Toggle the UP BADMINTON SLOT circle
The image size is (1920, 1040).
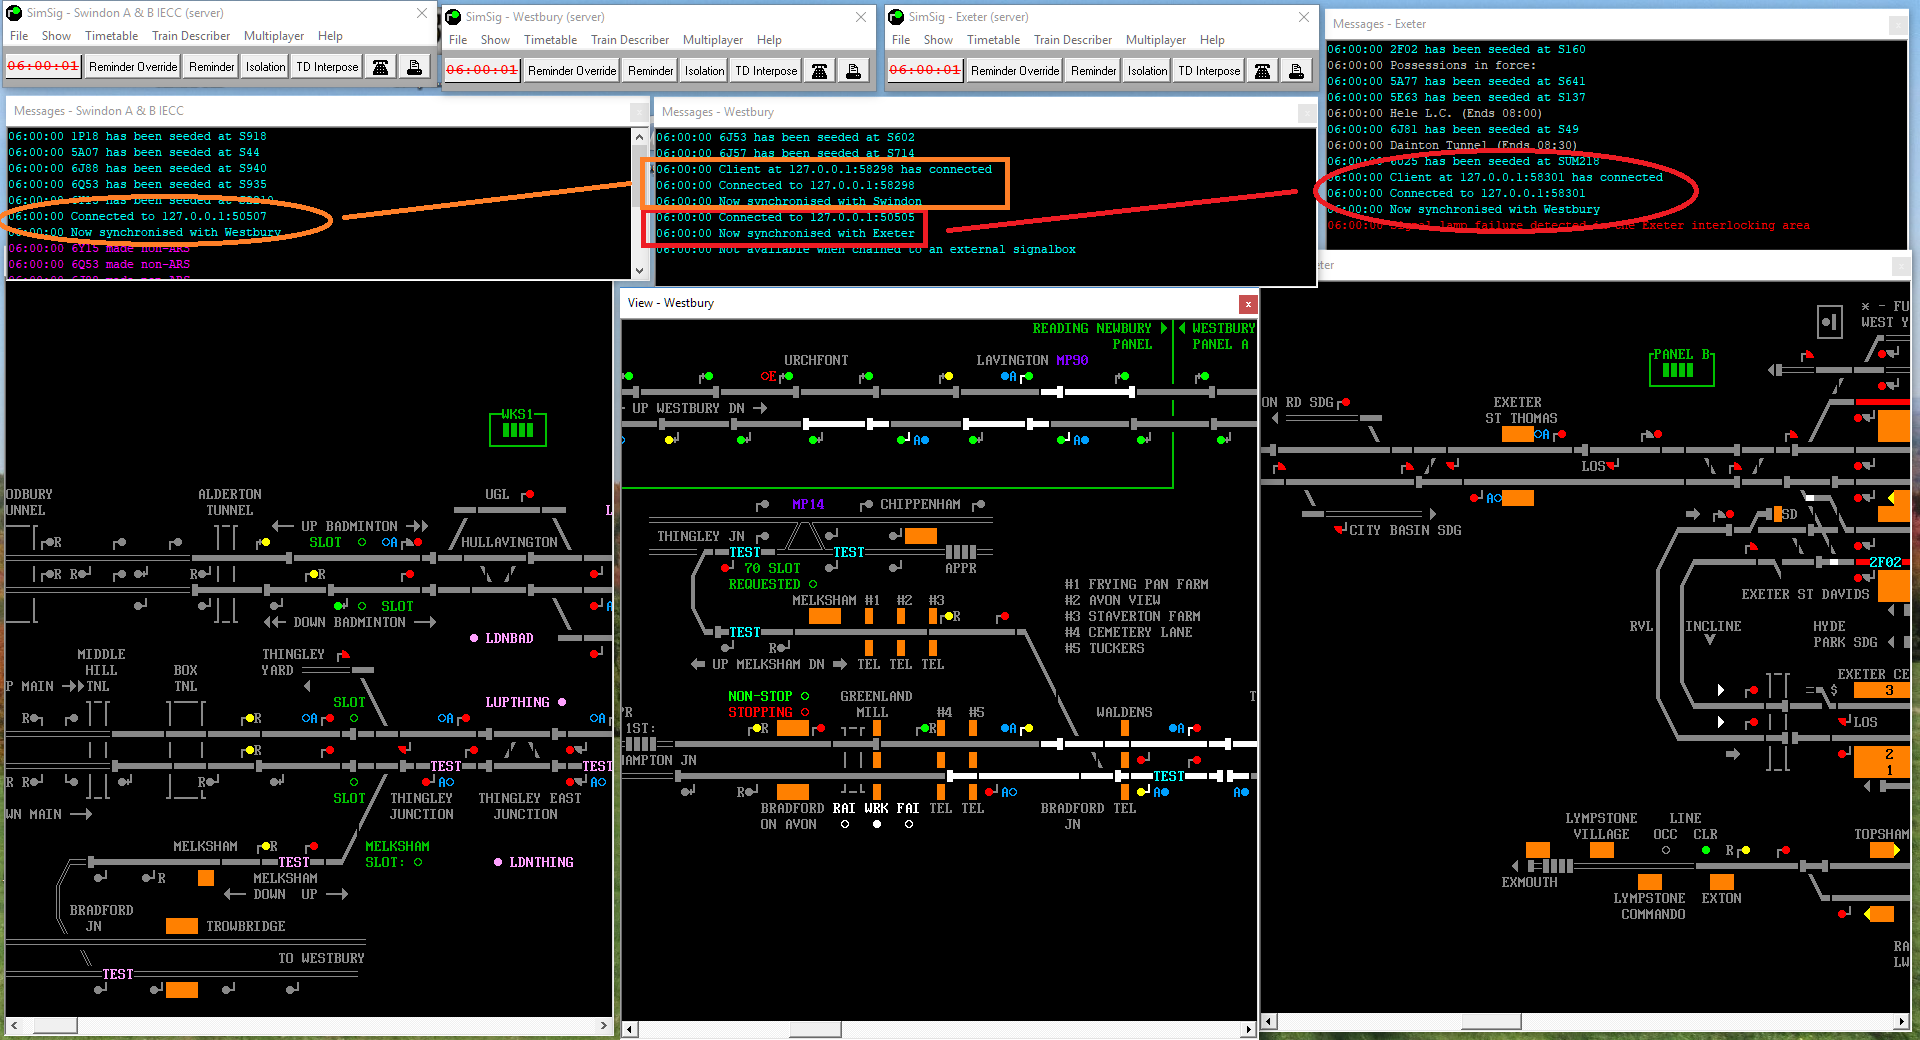362,542
